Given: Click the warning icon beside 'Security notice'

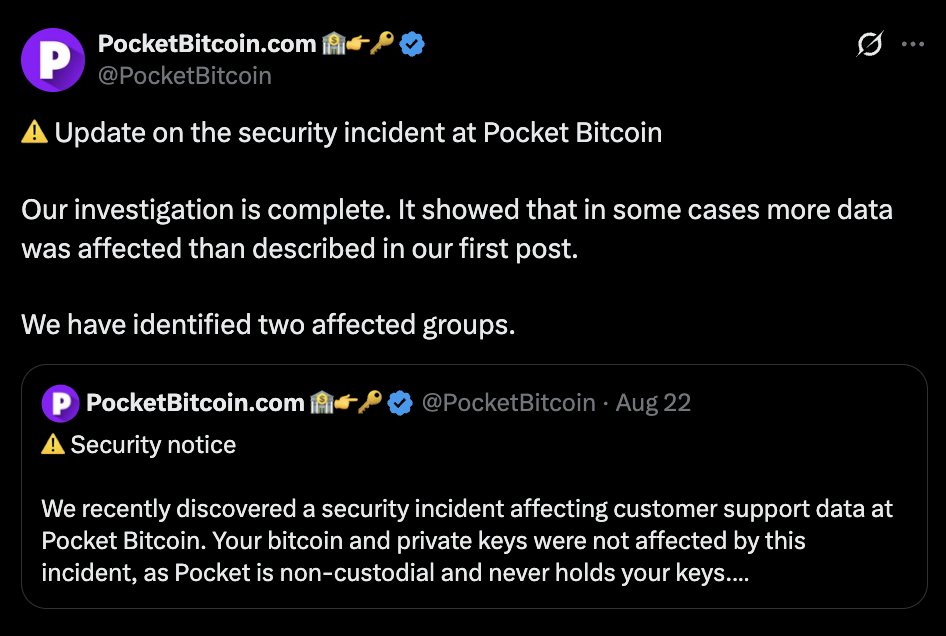Looking at the screenshot, I should [53, 445].
